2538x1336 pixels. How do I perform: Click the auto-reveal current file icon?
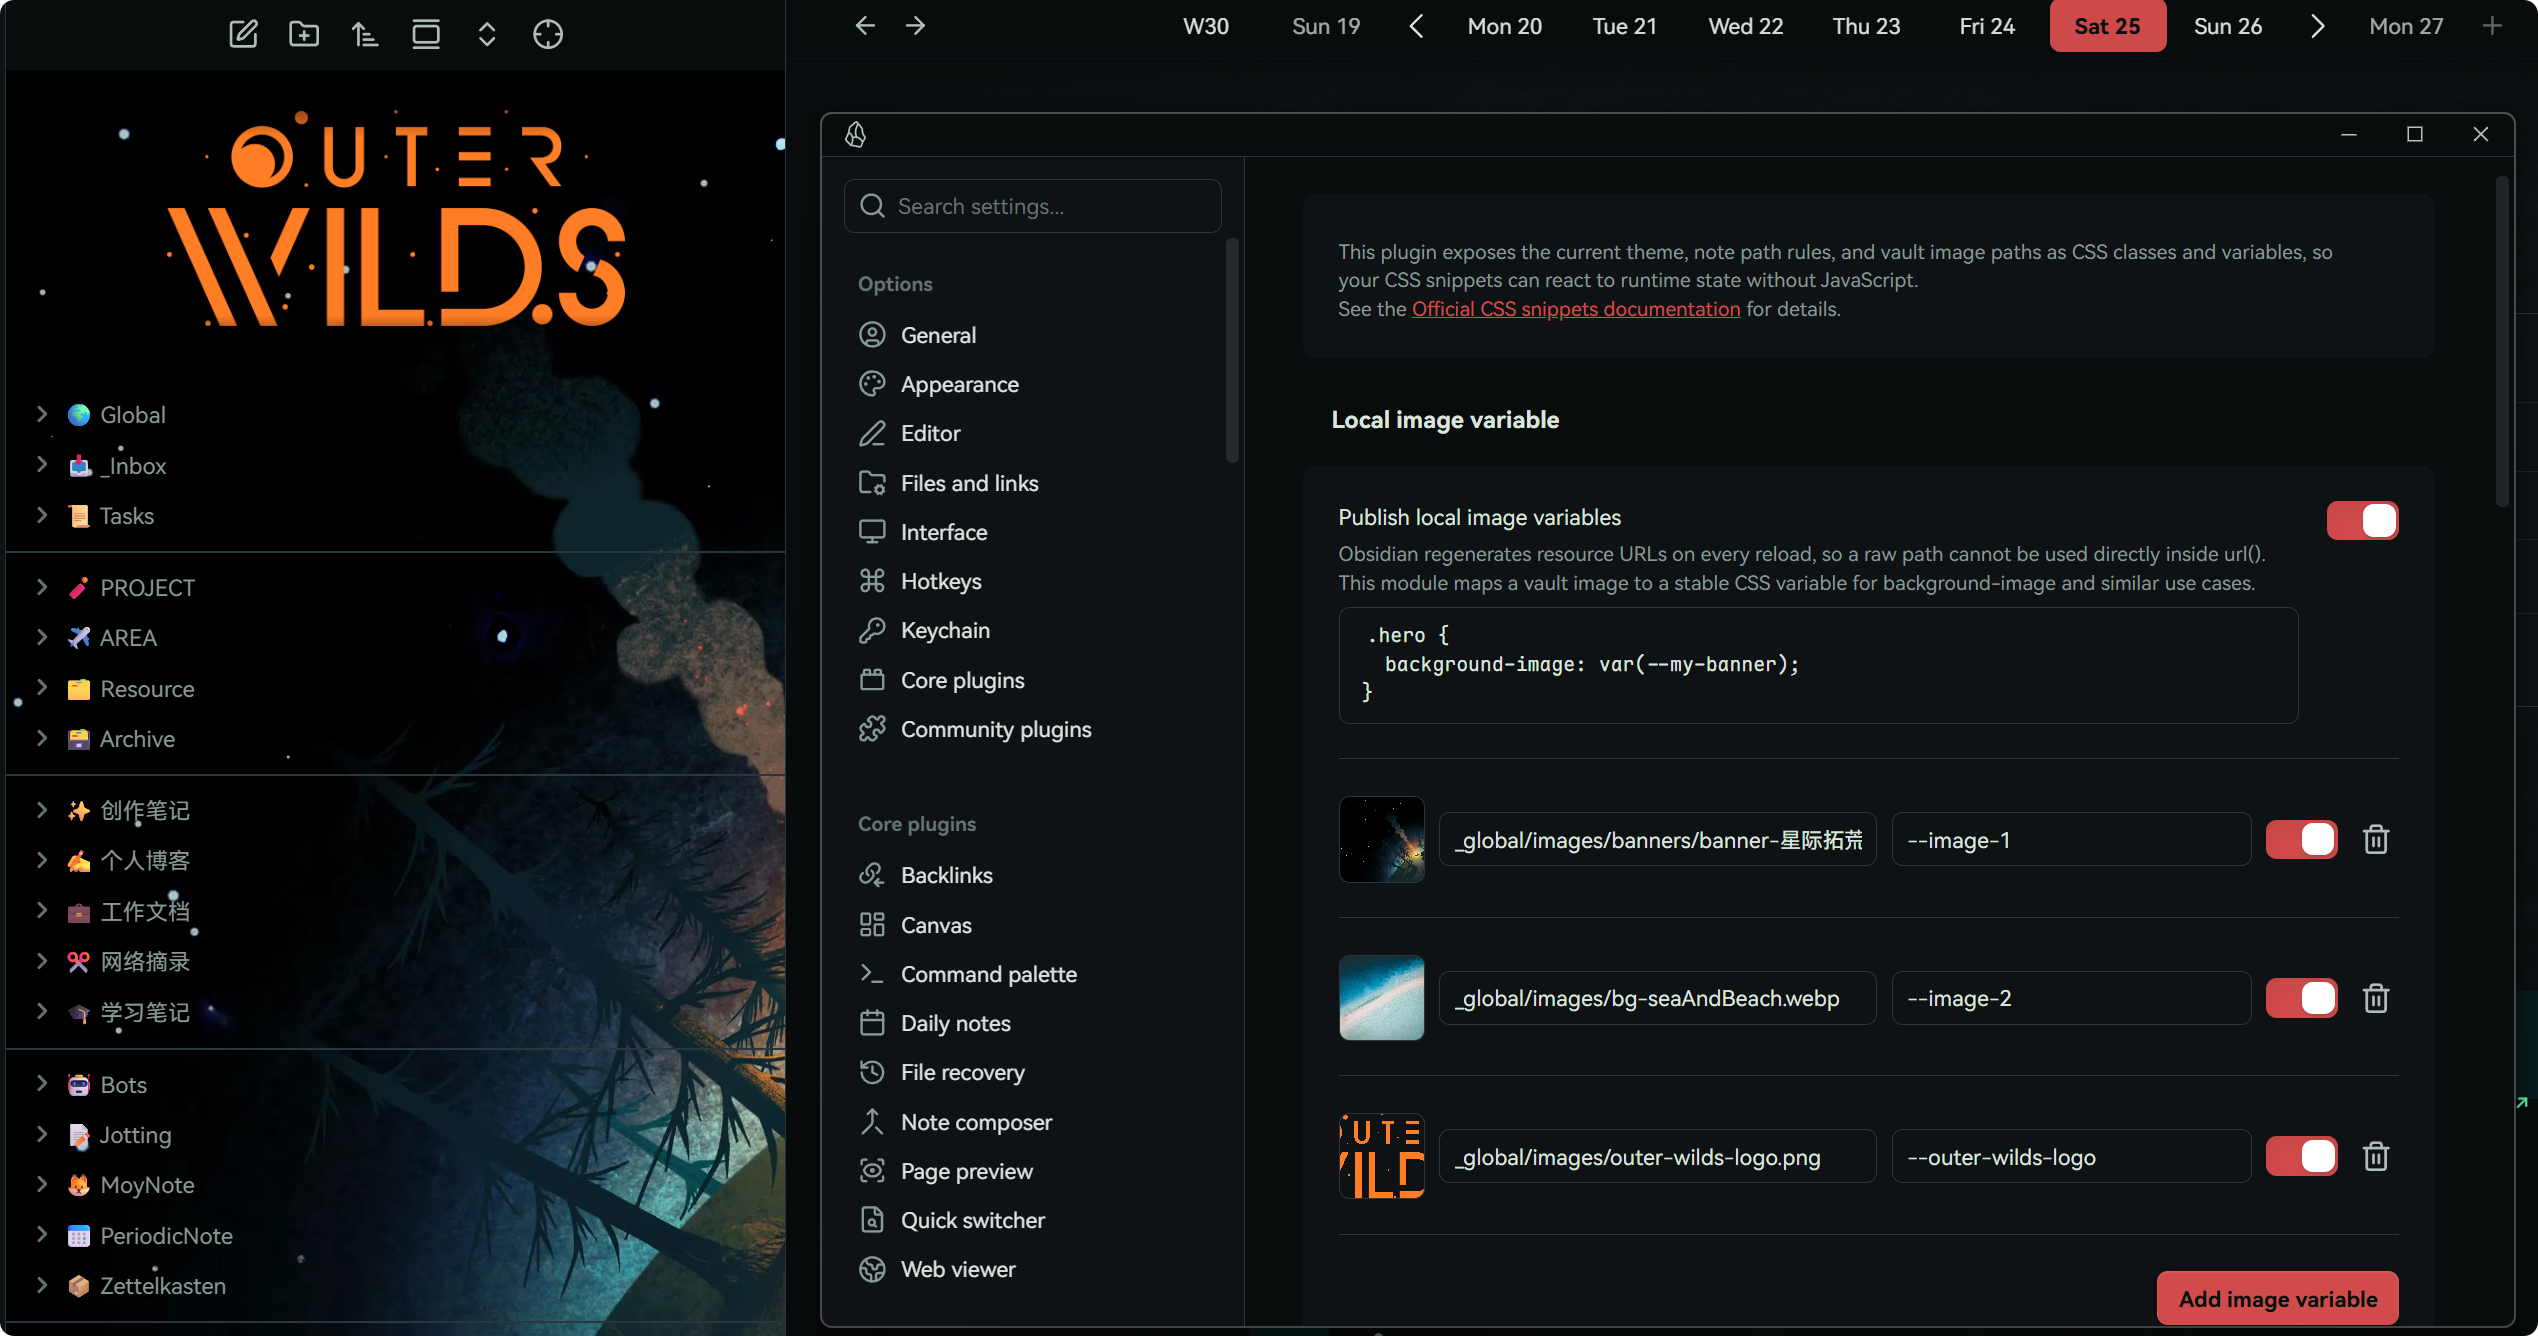click(426, 34)
